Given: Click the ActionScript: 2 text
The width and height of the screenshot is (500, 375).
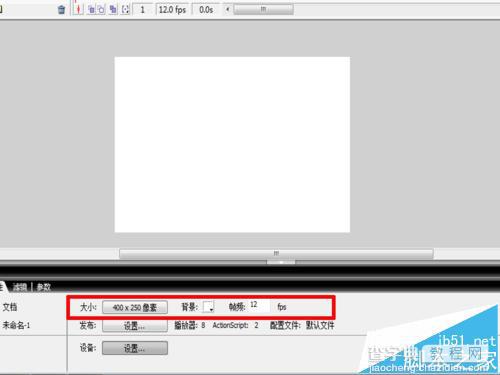Looking at the screenshot, I should tap(235, 325).
